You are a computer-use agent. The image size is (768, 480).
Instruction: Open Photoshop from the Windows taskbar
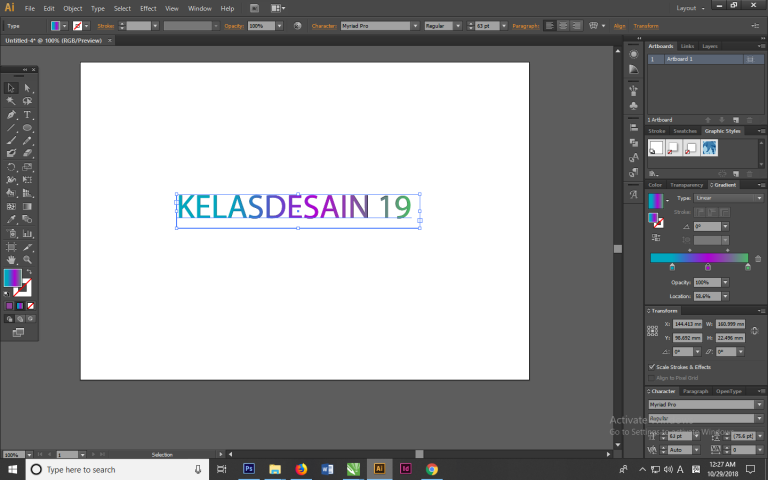pyautogui.click(x=249, y=468)
